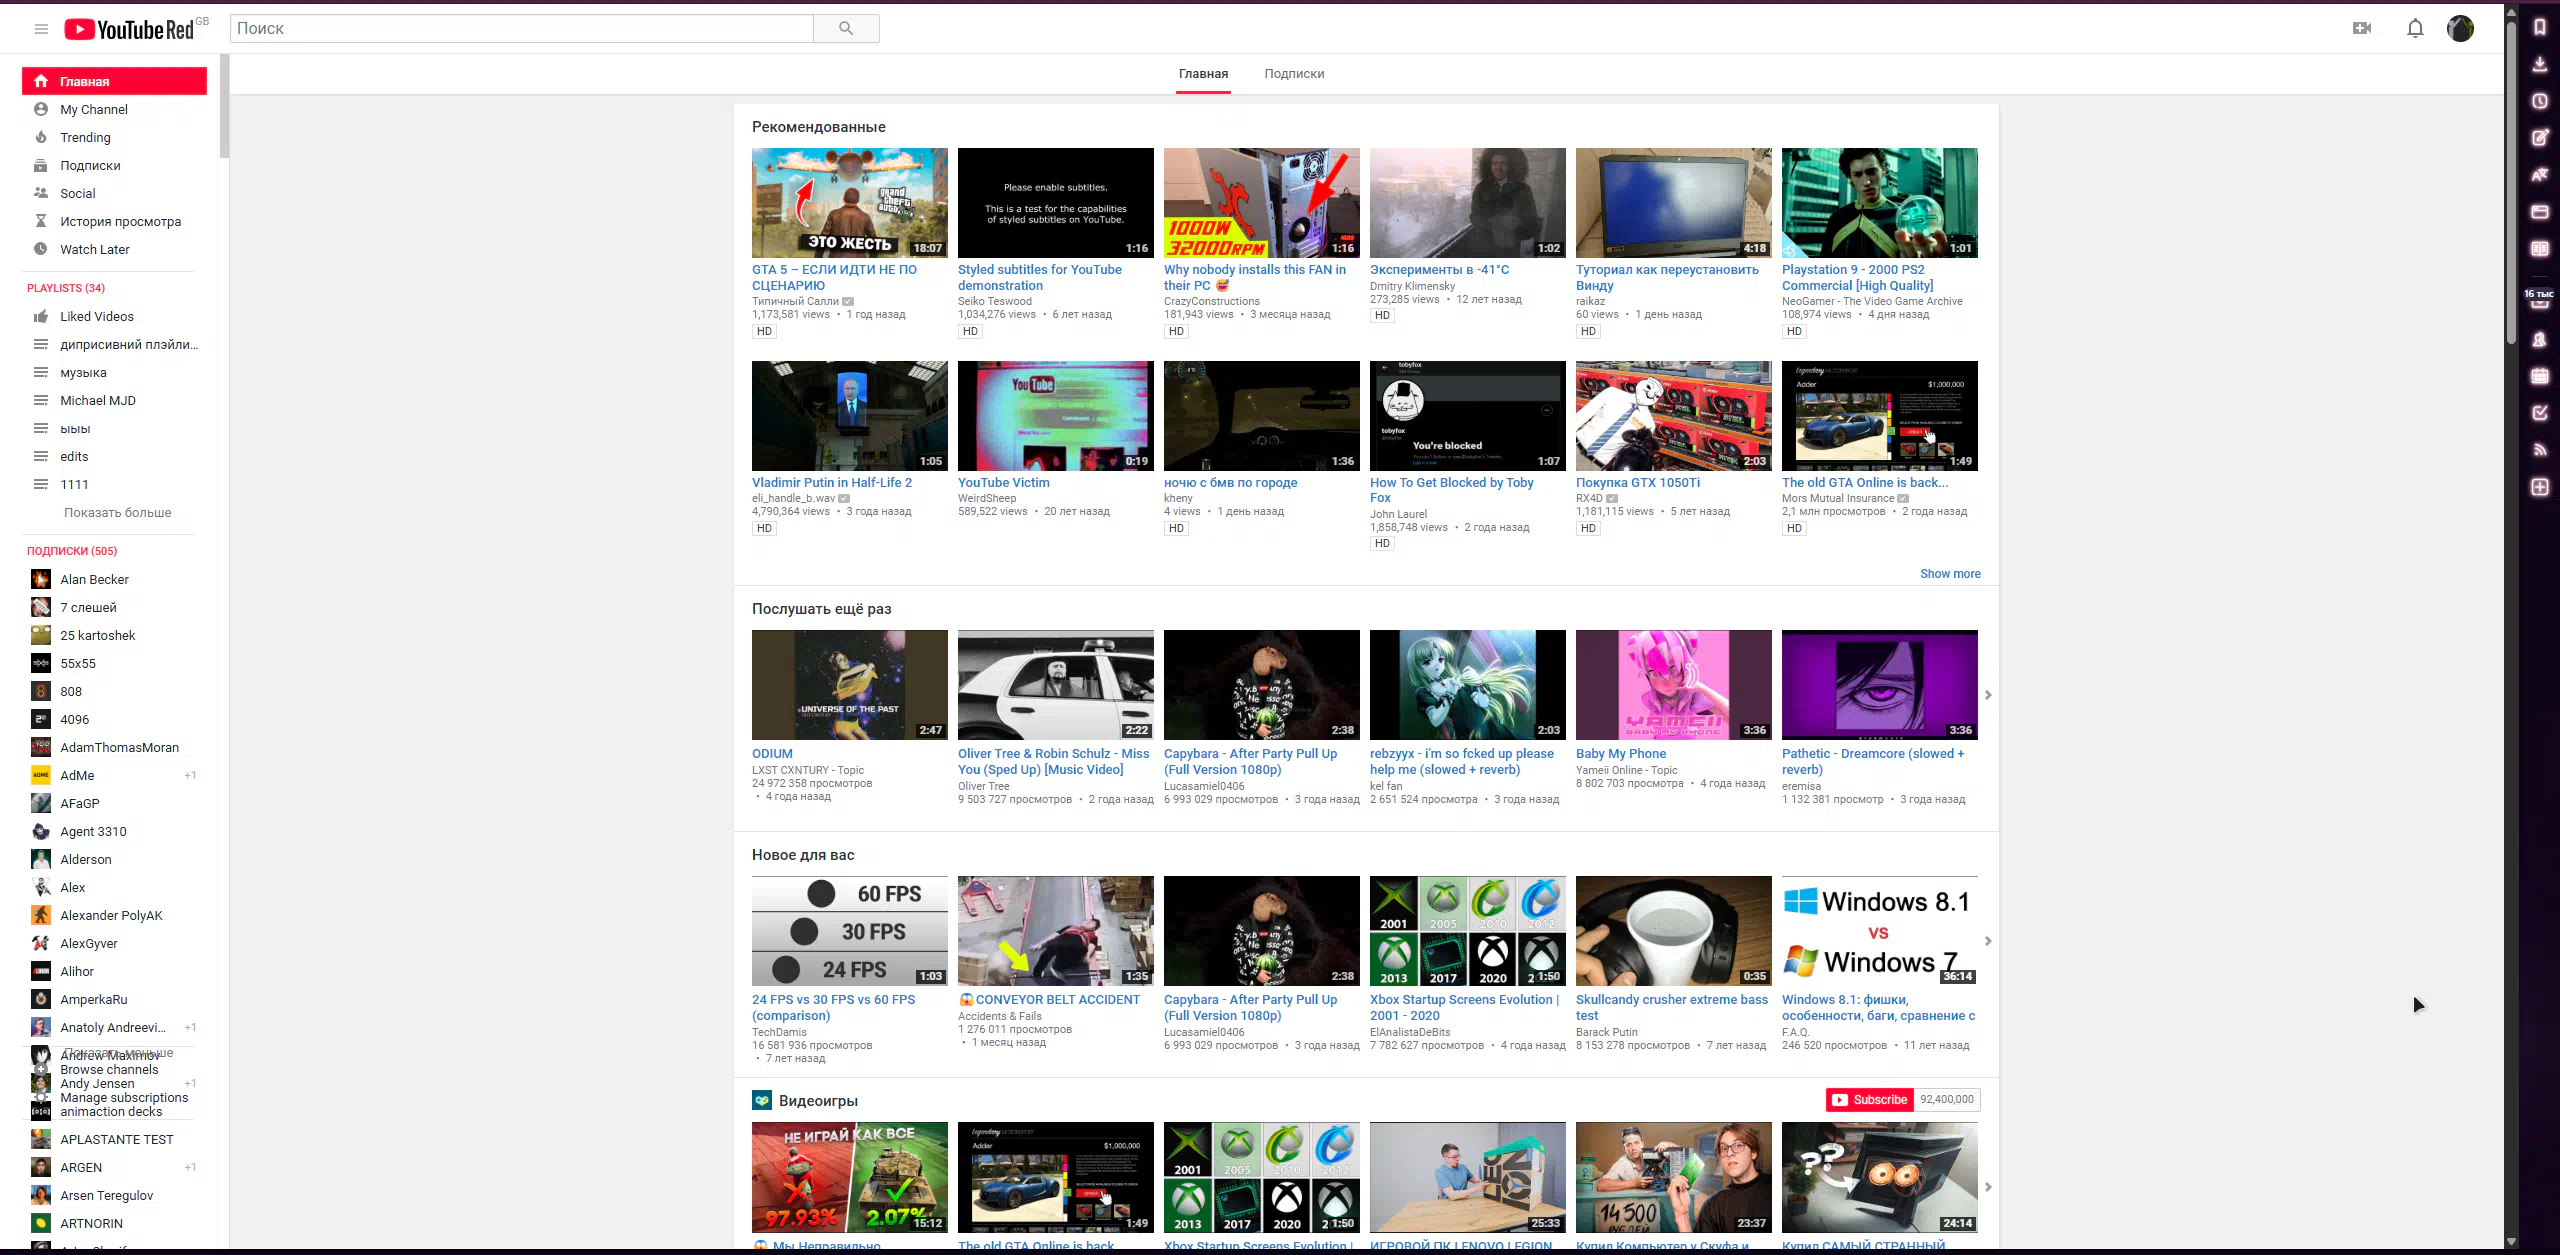Open Mail panel with 16 тыс badge

coord(2540,299)
